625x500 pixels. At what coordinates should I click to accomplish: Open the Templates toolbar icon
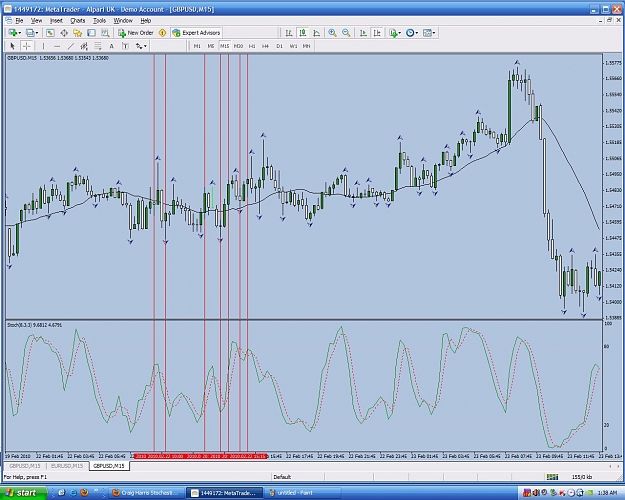click(x=427, y=33)
